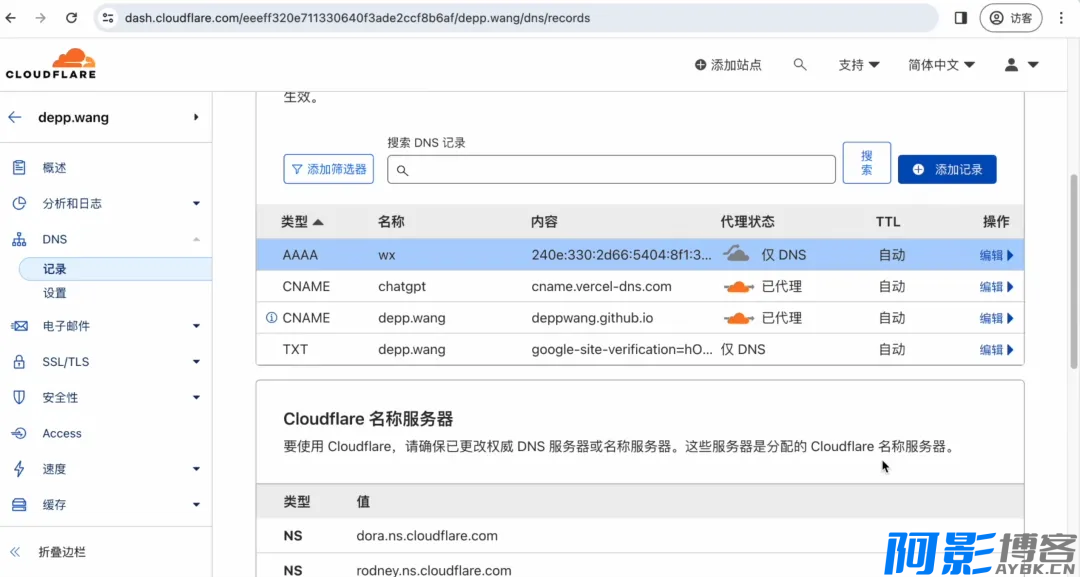Sort by 类型 column header

(302, 222)
